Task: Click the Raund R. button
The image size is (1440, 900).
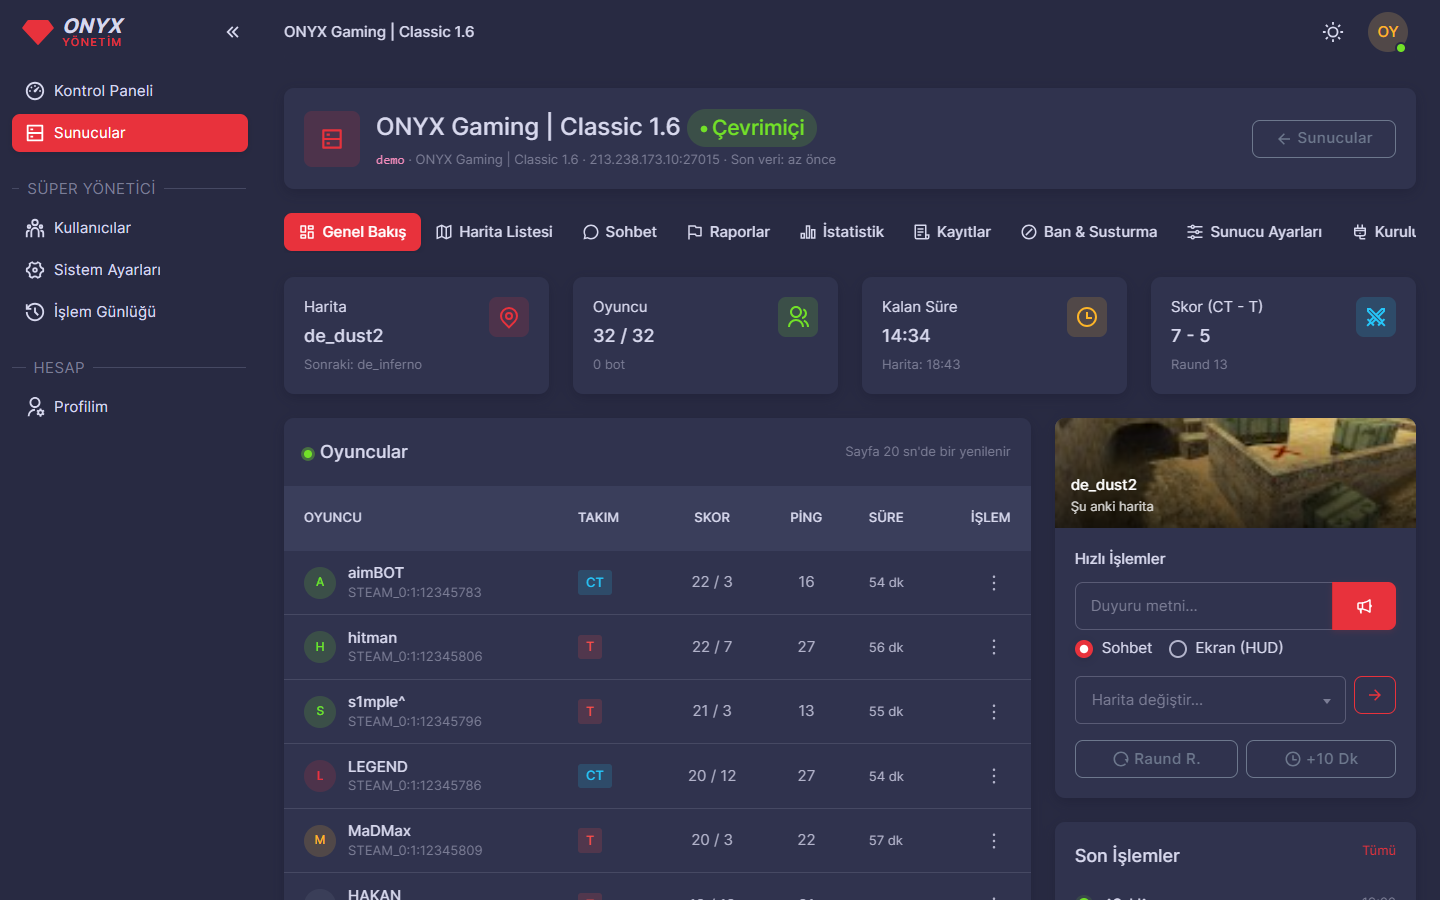Action: (1156, 759)
